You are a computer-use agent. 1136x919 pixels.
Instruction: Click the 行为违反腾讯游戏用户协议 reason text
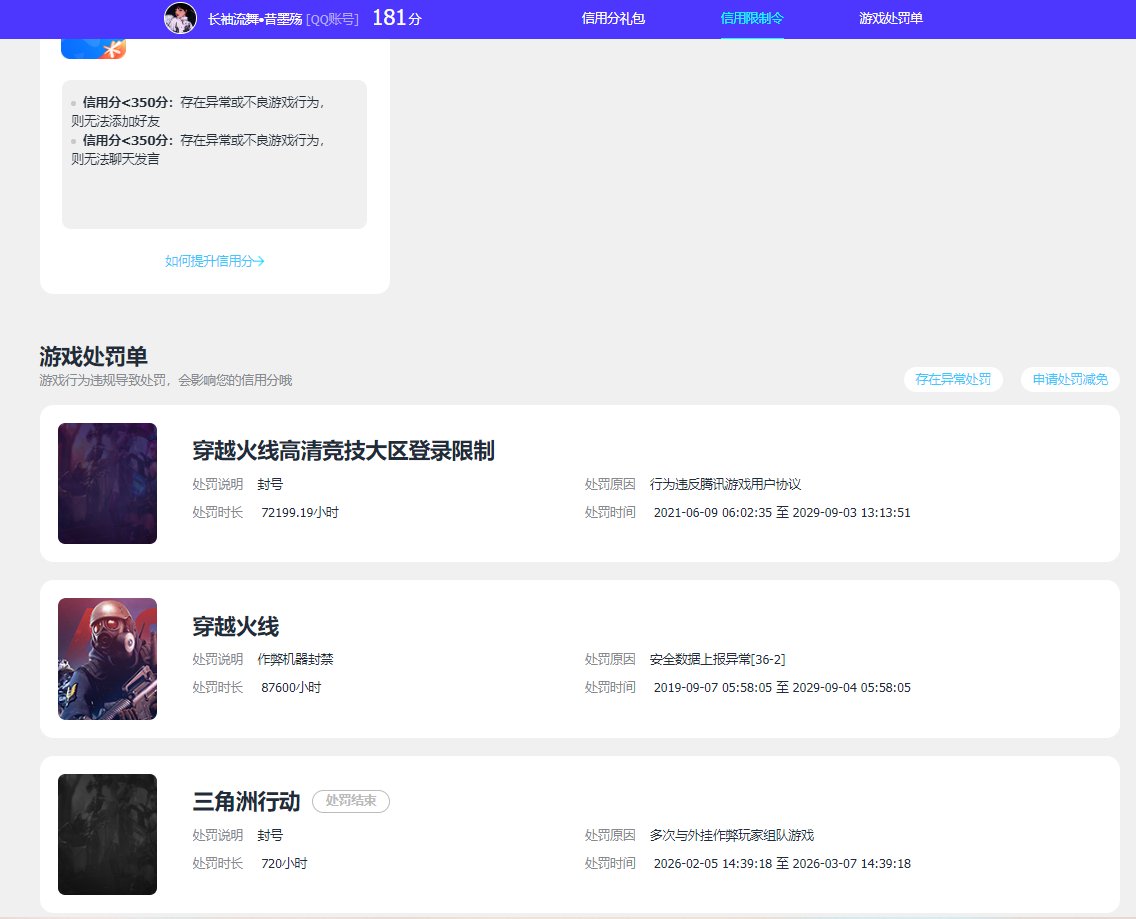(x=725, y=484)
